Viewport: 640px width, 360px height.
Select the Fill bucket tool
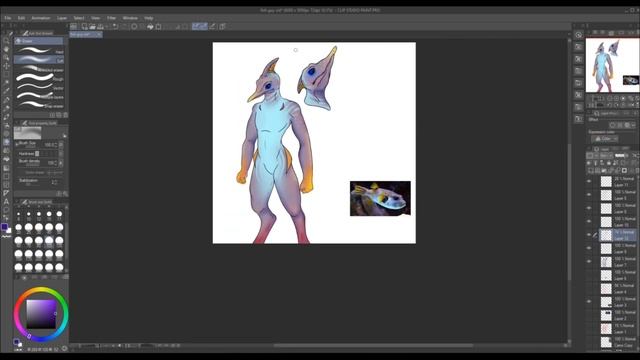pos(6,160)
